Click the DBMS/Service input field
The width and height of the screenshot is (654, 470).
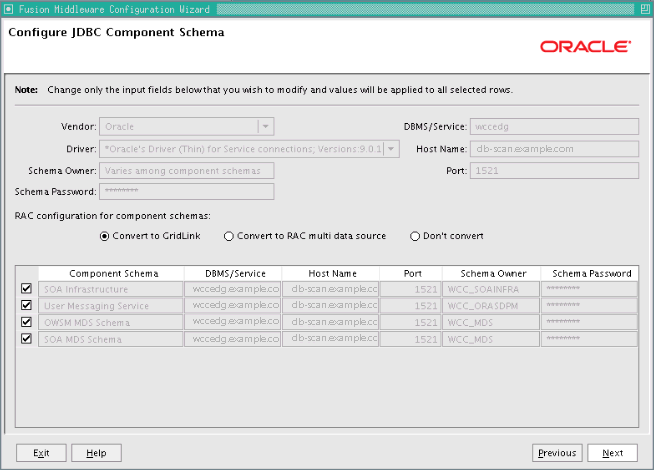pyautogui.click(x=554, y=126)
